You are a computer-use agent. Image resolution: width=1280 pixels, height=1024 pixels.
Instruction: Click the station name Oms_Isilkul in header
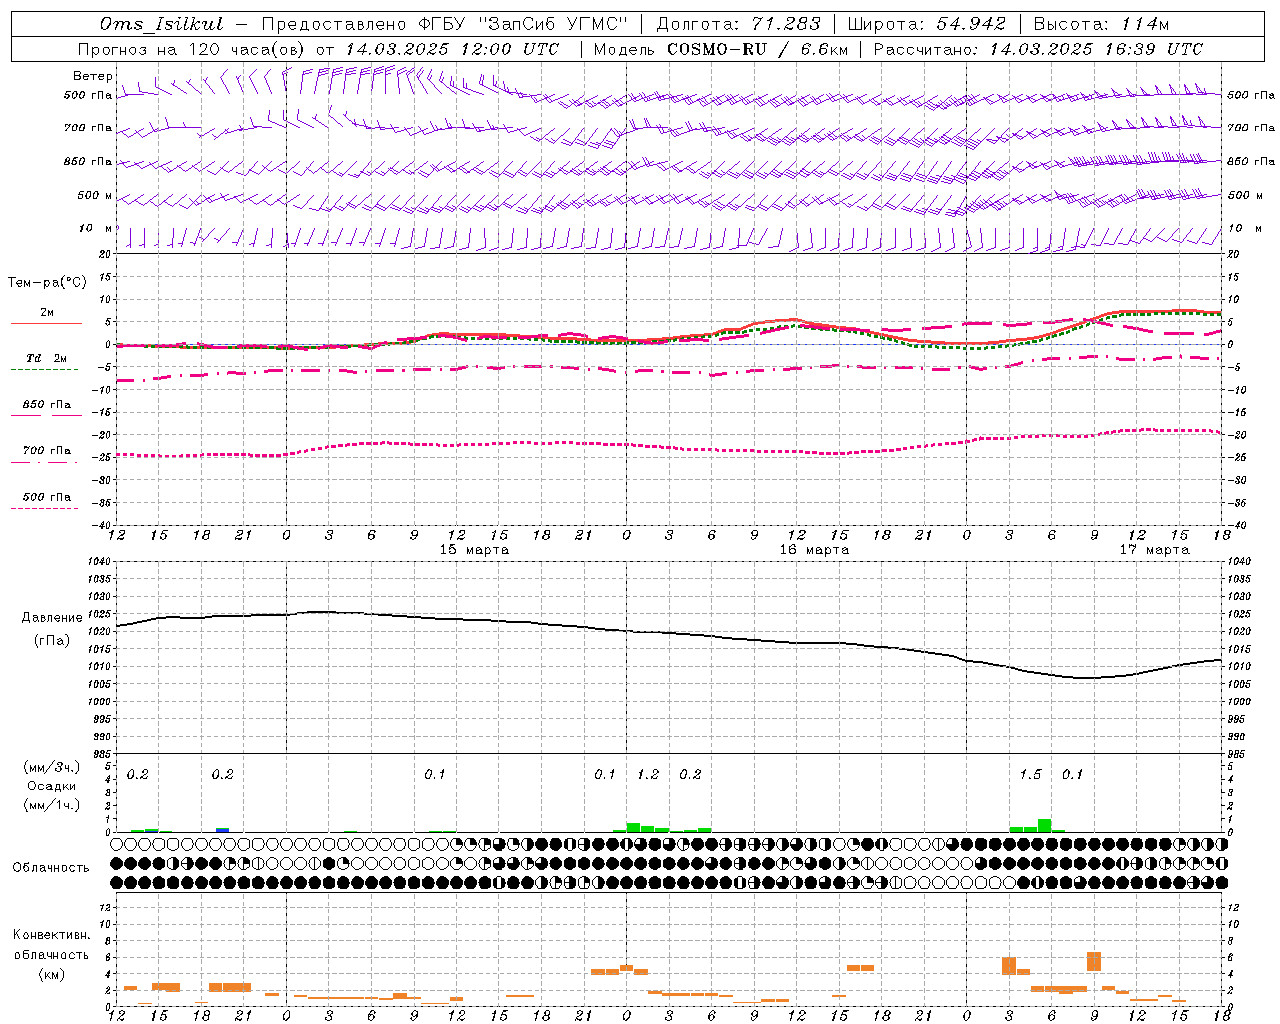161,24
